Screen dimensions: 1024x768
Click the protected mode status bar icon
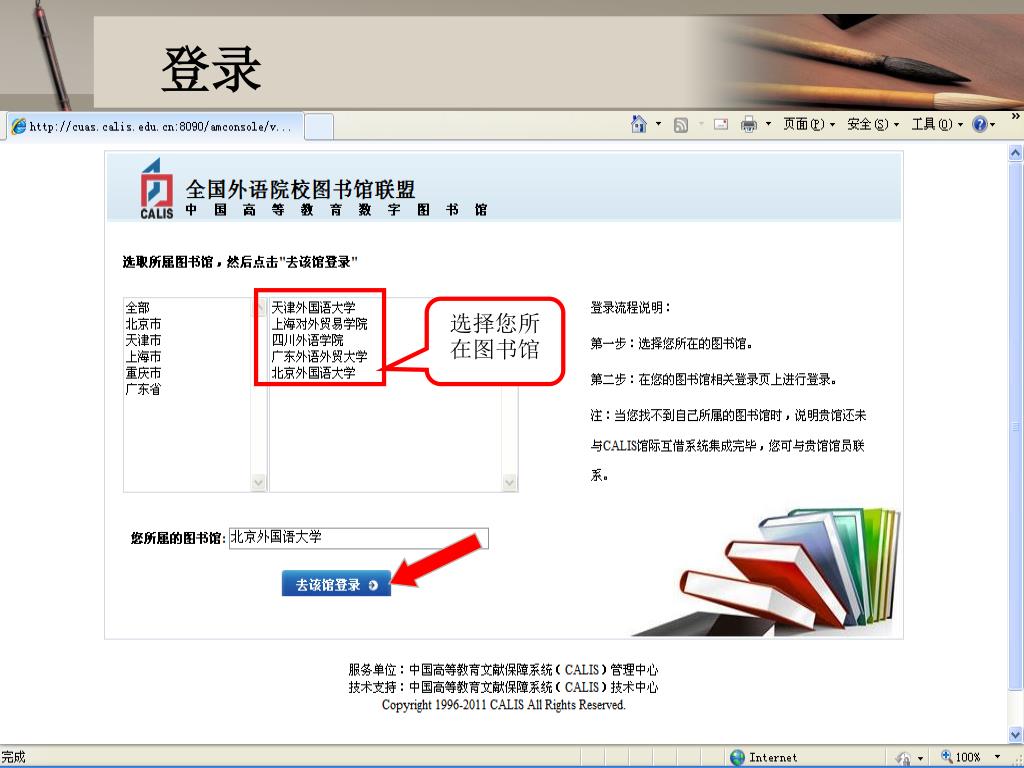pyautogui.click(x=904, y=758)
